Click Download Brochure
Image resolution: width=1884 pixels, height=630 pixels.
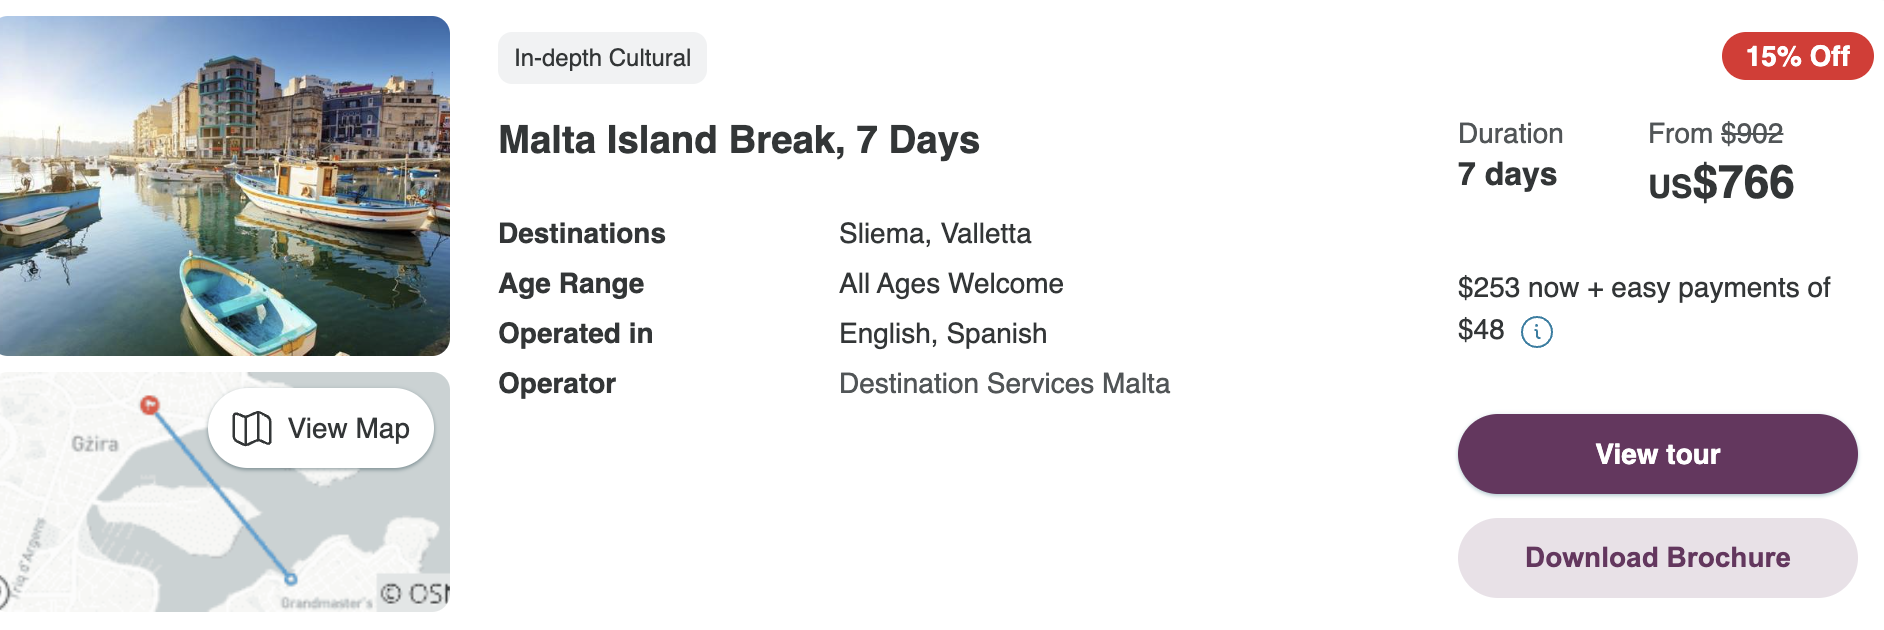[x=1657, y=558]
